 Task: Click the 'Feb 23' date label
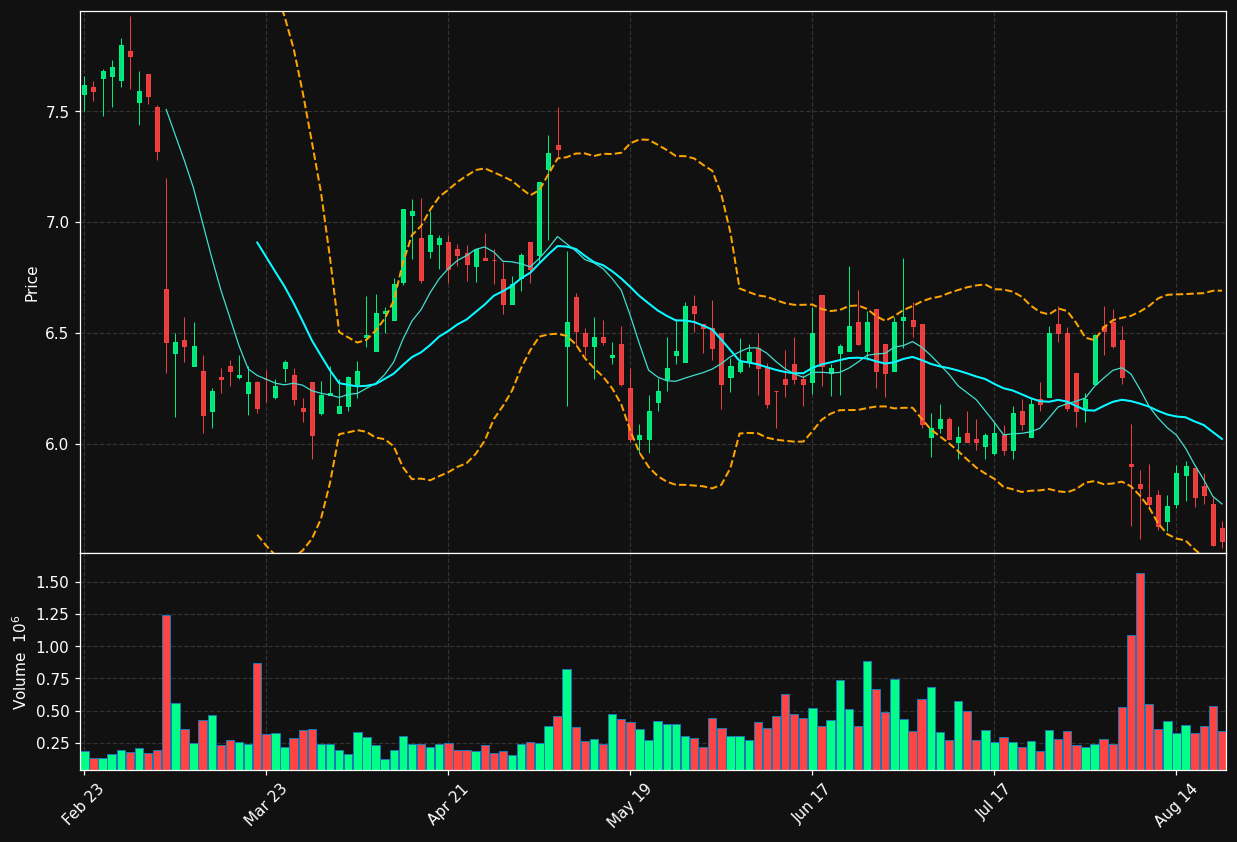click(82, 804)
